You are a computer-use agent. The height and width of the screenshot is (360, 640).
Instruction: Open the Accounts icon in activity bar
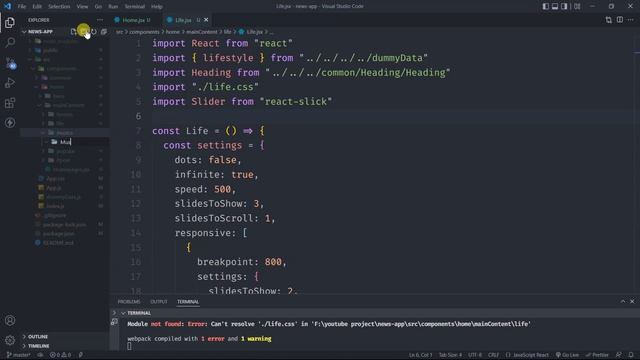coord(10,320)
